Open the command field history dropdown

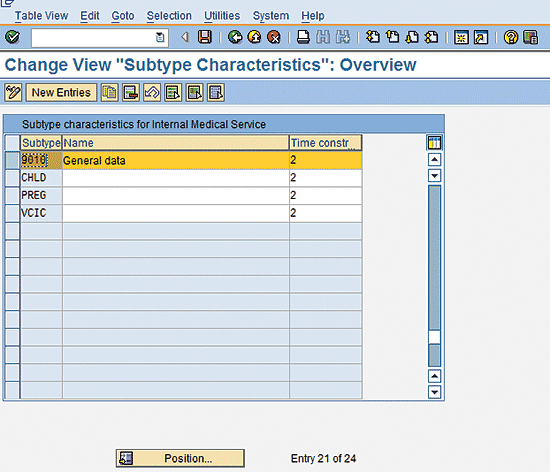click(x=160, y=37)
